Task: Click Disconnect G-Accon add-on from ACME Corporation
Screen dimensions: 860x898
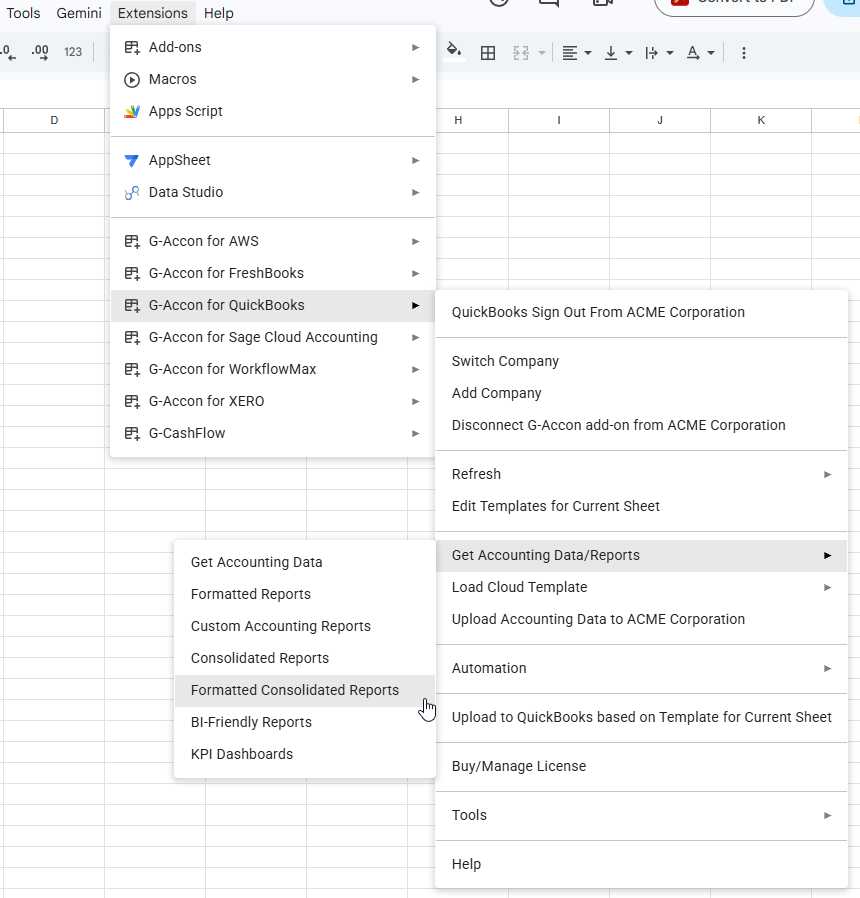Action: click(x=641, y=426)
